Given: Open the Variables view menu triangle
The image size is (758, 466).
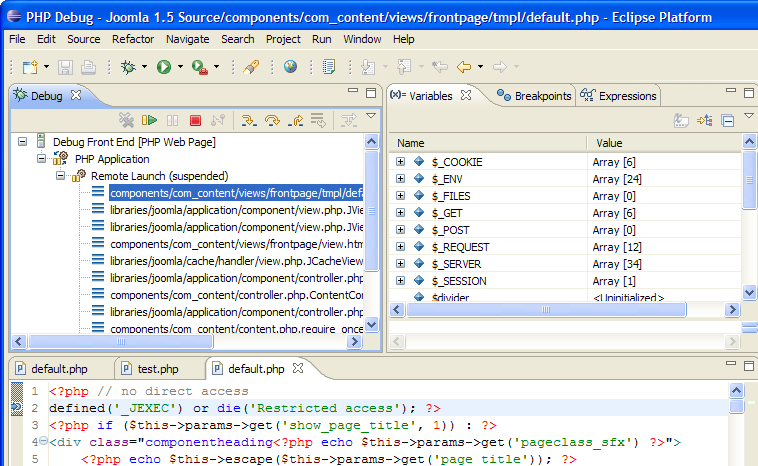Looking at the screenshot, I should 749,116.
